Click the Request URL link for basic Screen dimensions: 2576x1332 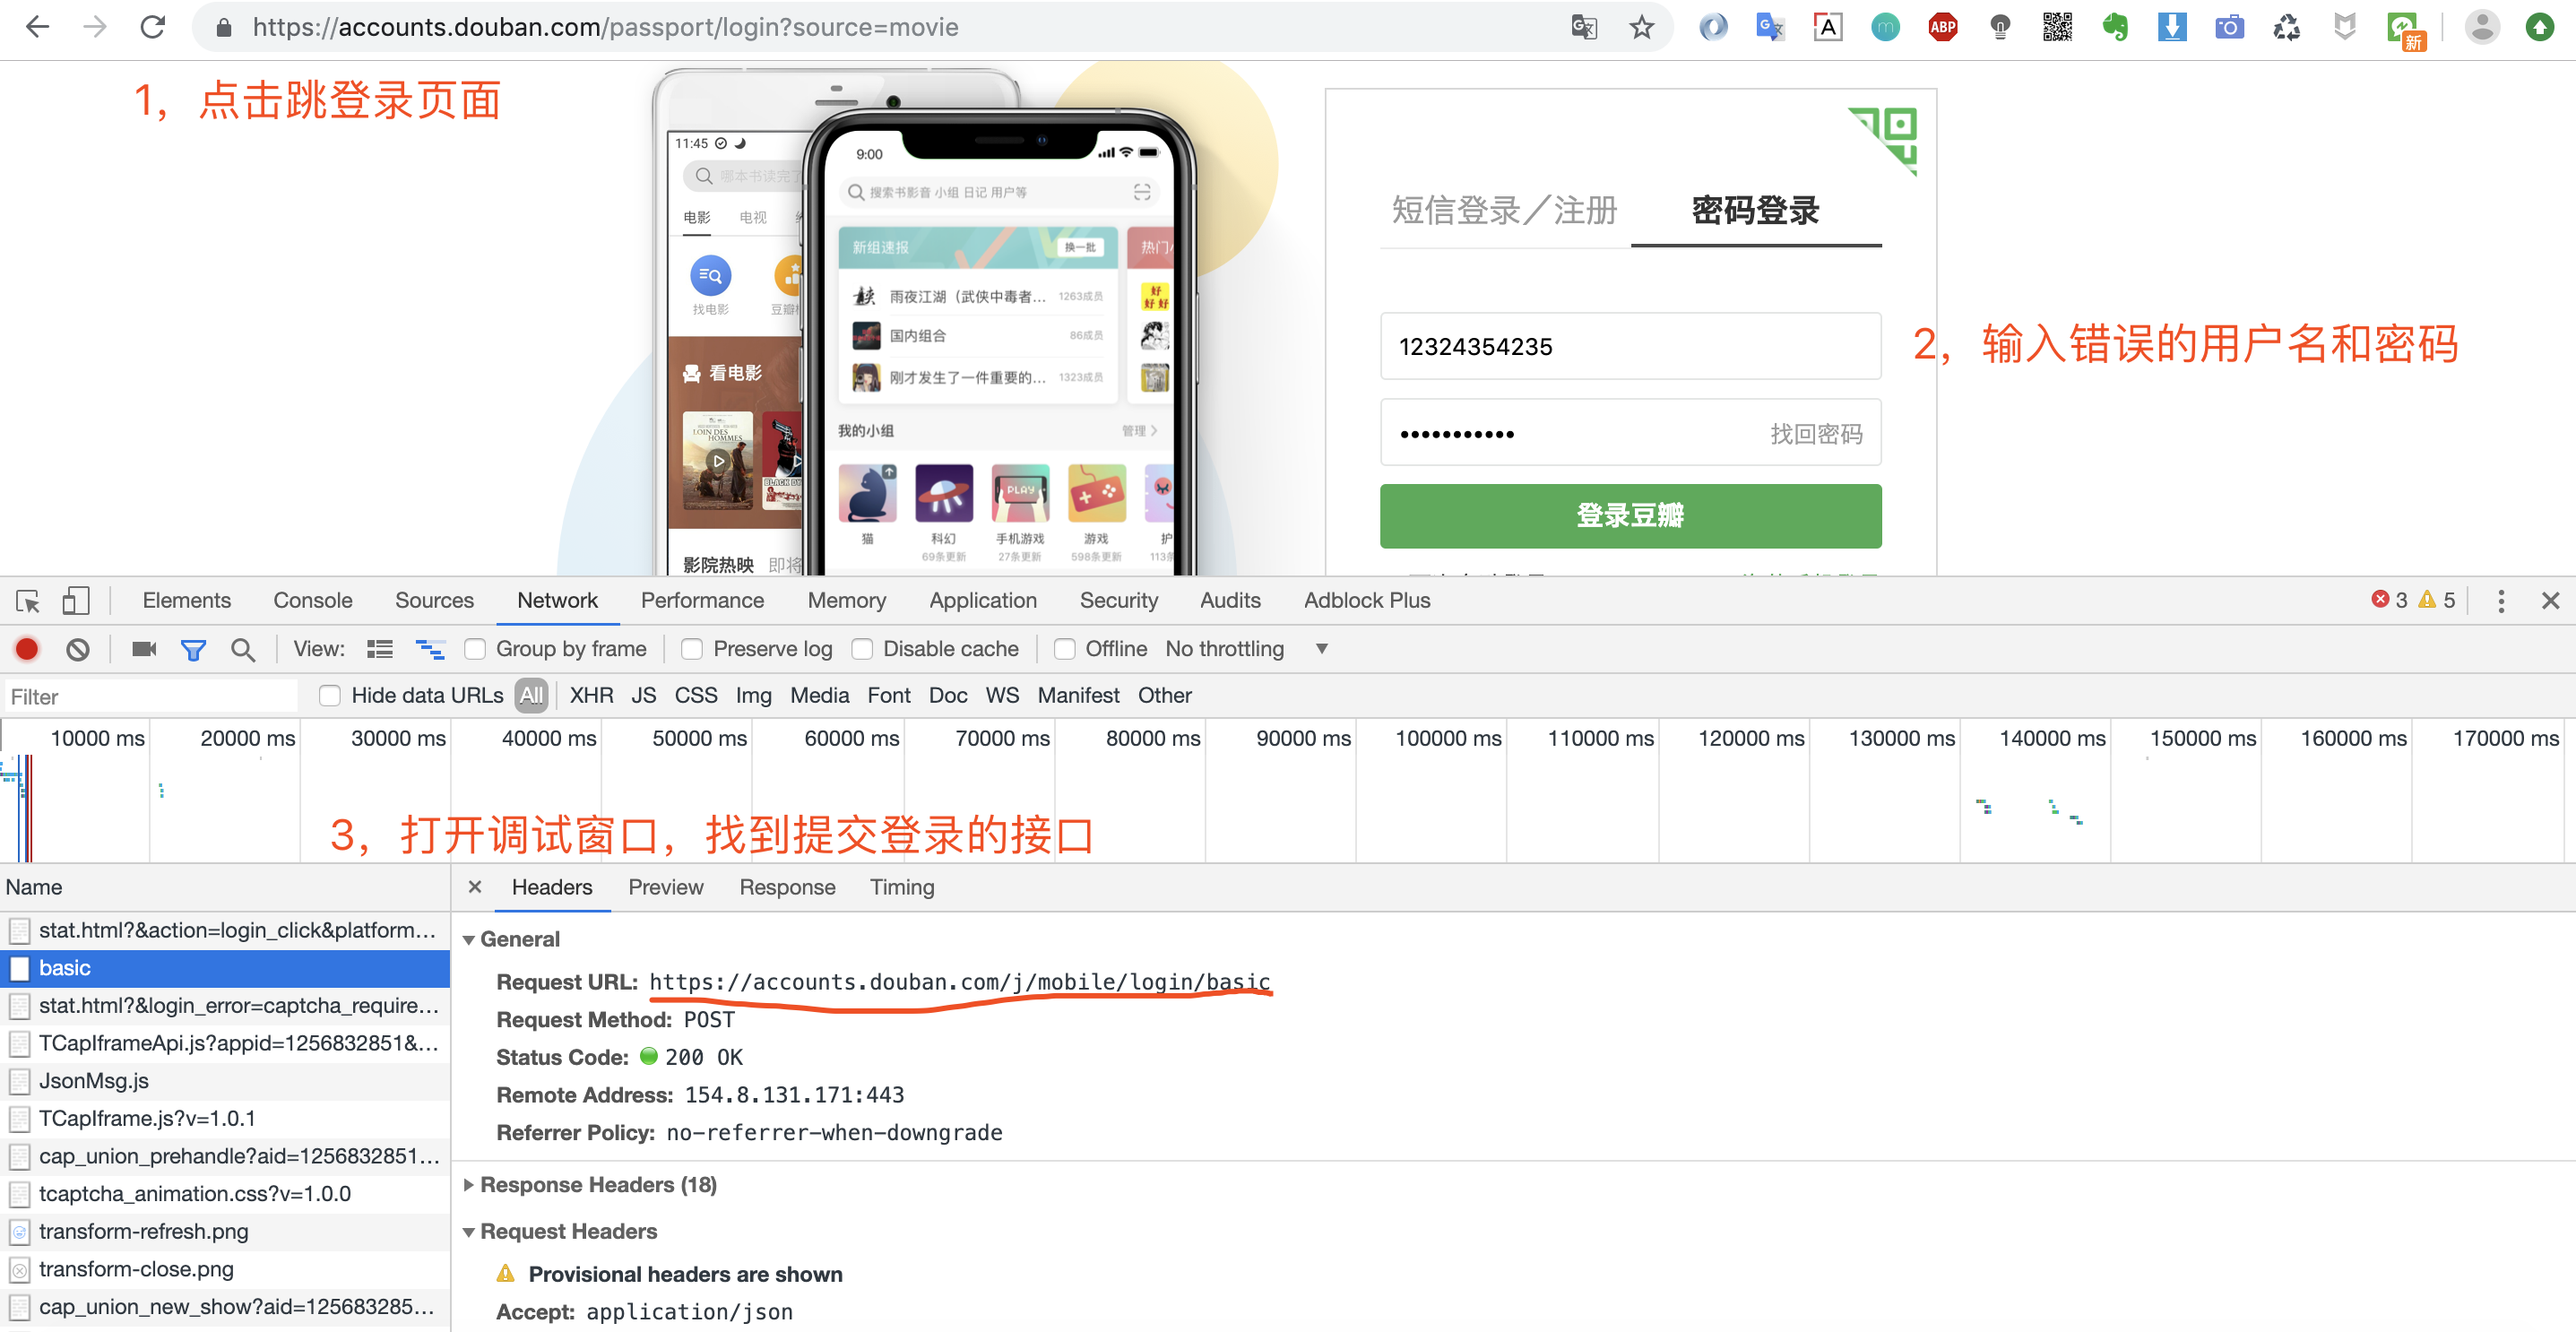959,982
